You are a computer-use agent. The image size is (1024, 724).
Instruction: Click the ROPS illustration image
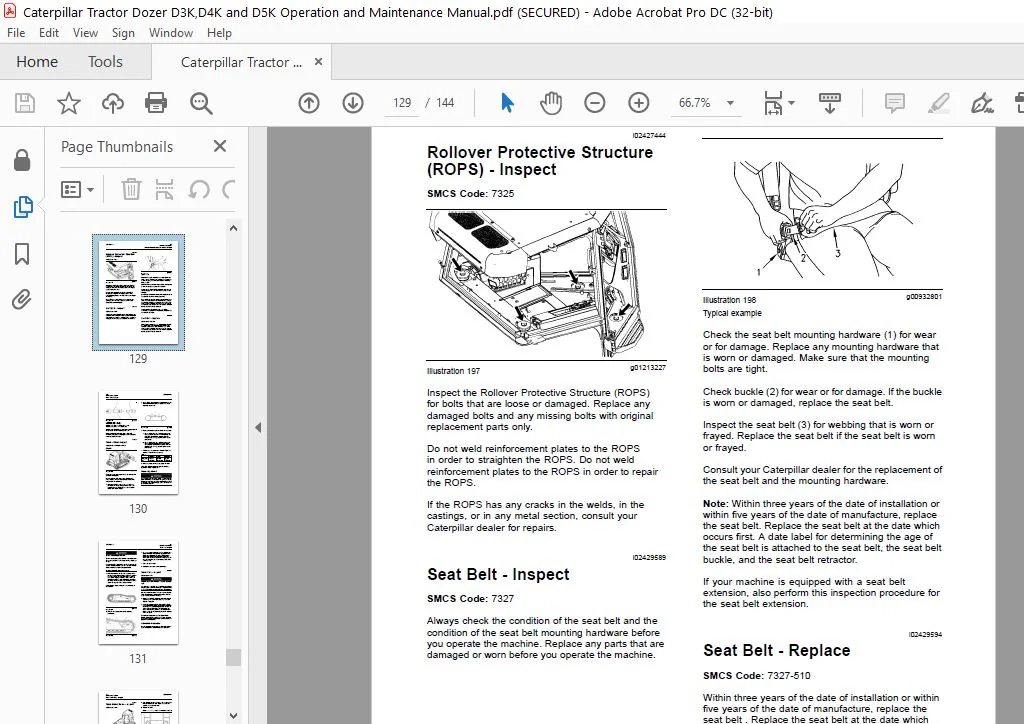(537, 285)
